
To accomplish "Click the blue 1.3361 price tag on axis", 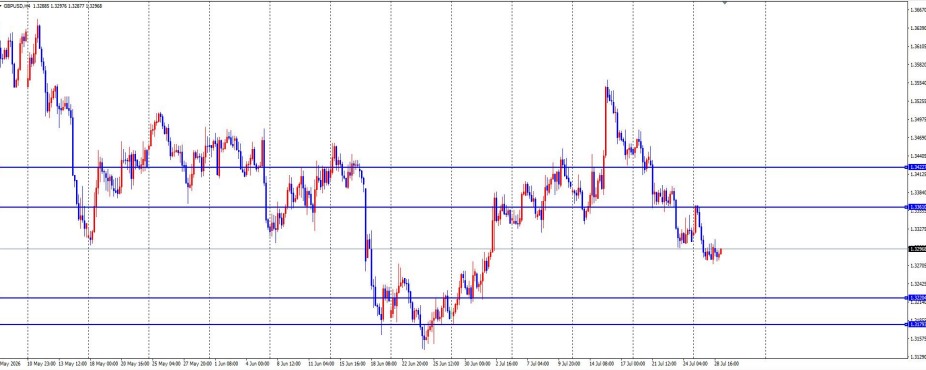I will (x=917, y=207).
